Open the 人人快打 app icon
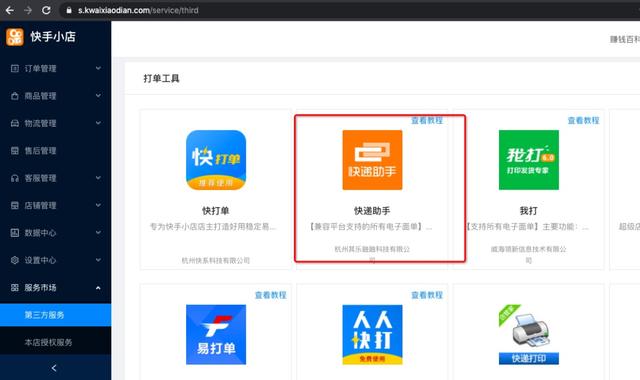The image size is (640, 380). (x=372, y=335)
